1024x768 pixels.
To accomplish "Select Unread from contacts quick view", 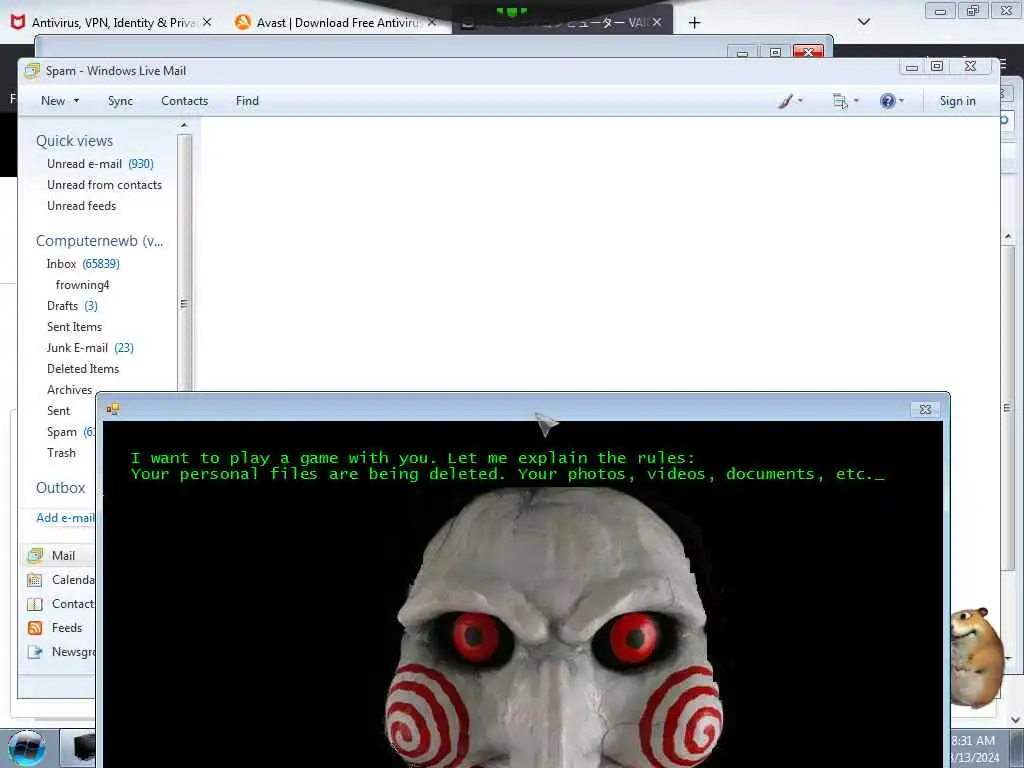I will tap(104, 185).
